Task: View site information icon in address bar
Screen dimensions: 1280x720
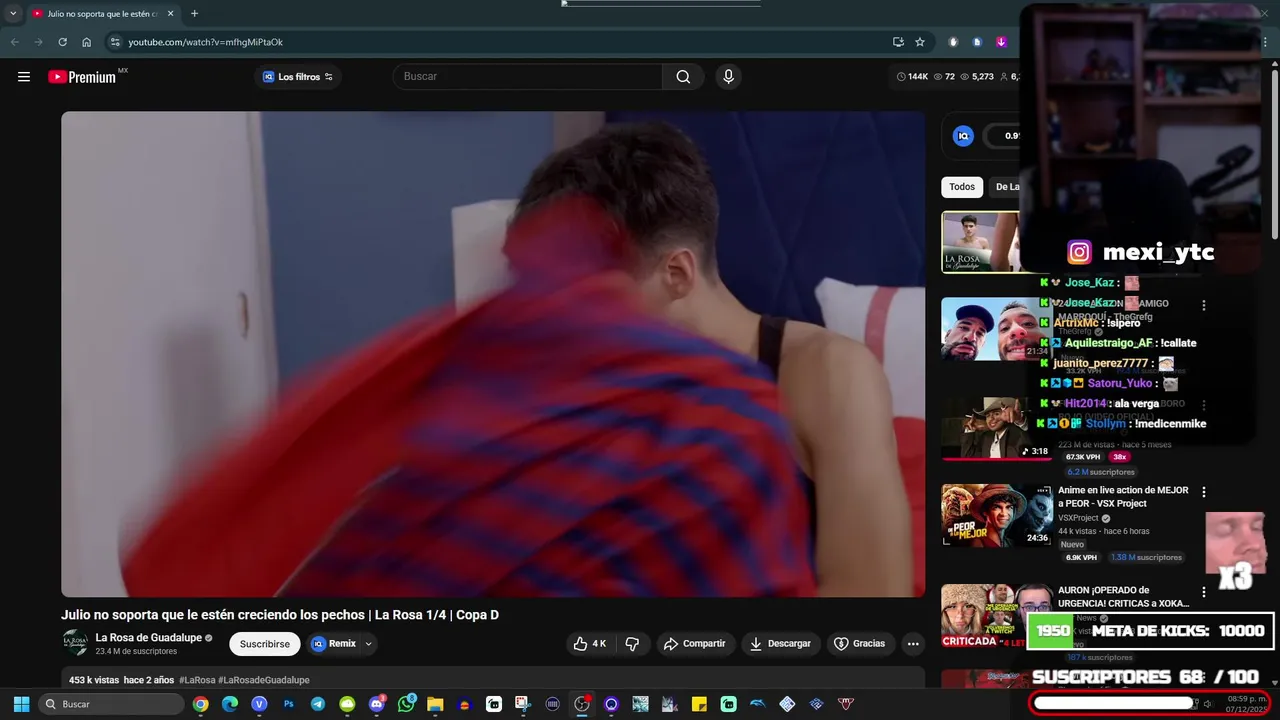Action: [x=114, y=42]
